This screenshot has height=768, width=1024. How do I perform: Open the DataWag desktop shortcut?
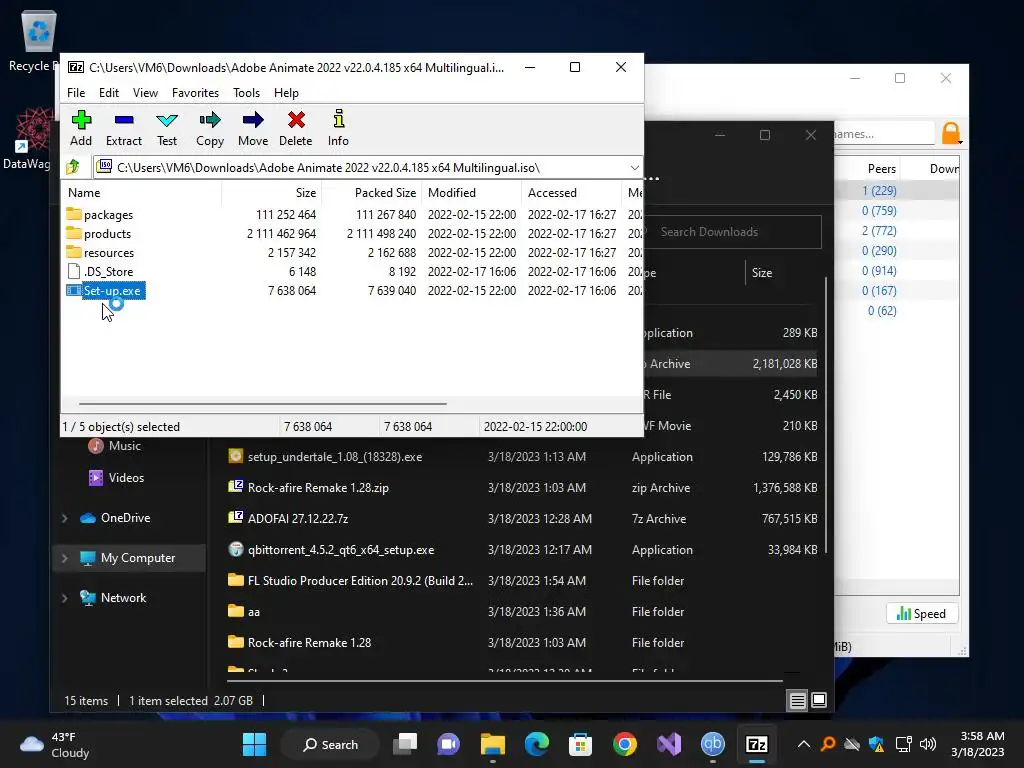(29, 139)
